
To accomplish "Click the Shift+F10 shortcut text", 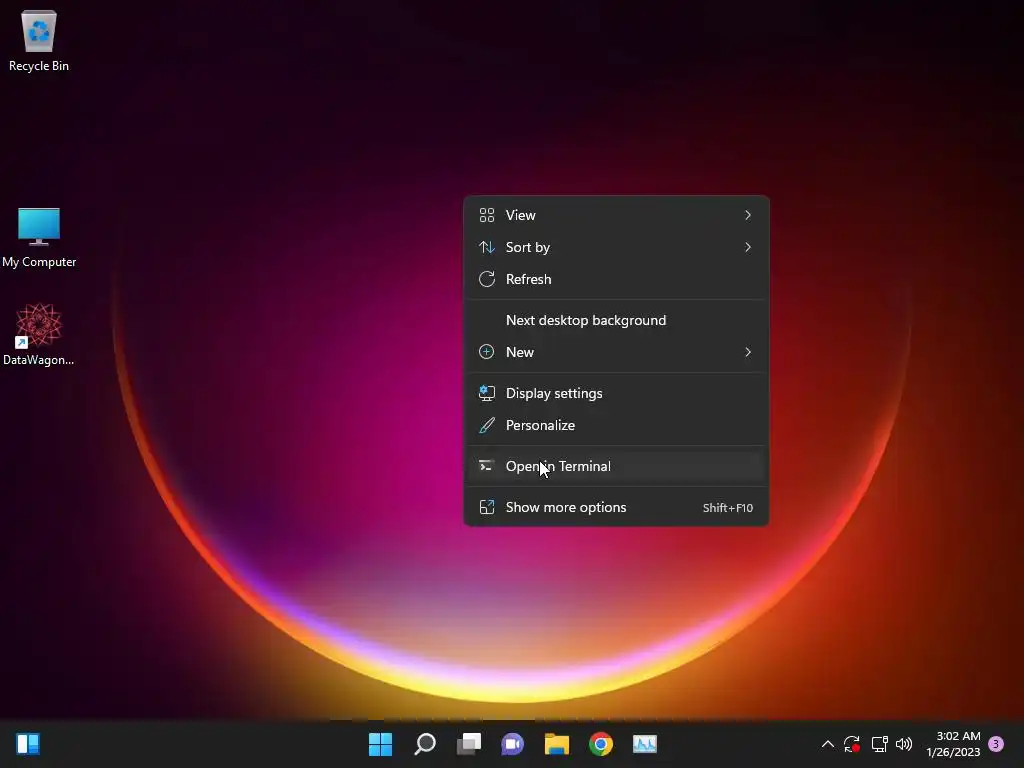I will [x=728, y=508].
